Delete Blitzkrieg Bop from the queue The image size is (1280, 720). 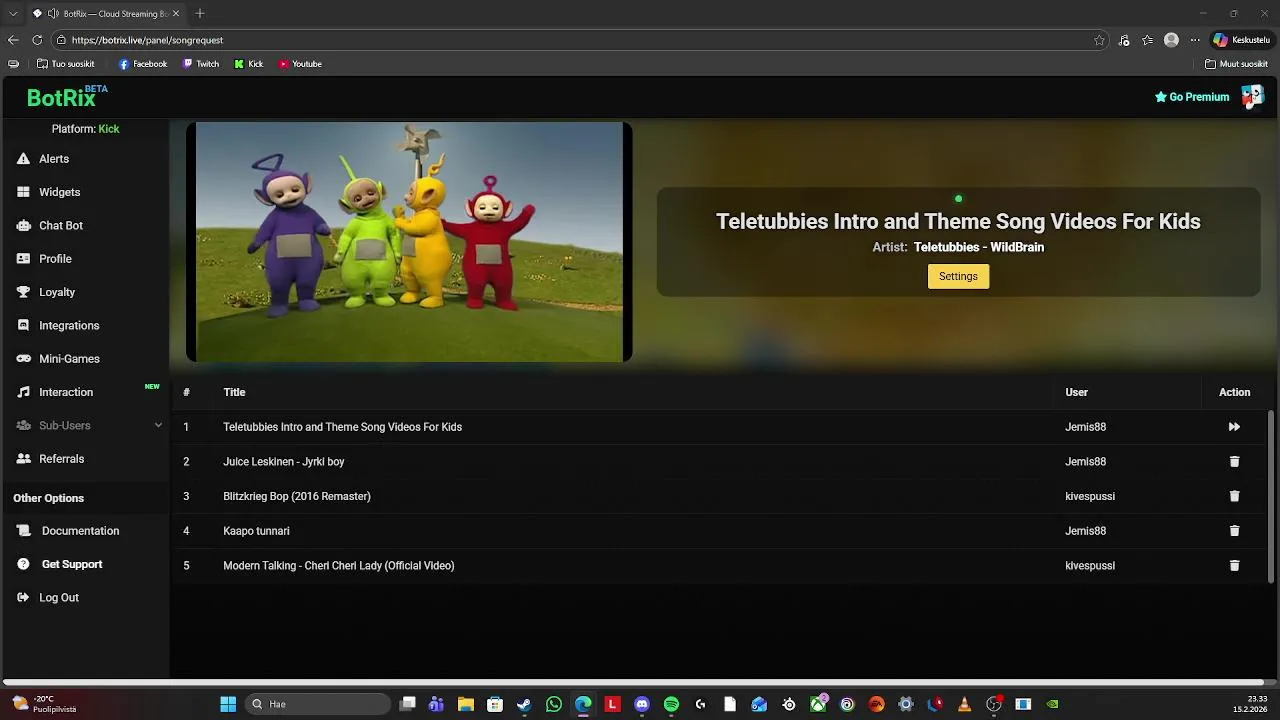[x=1234, y=496]
